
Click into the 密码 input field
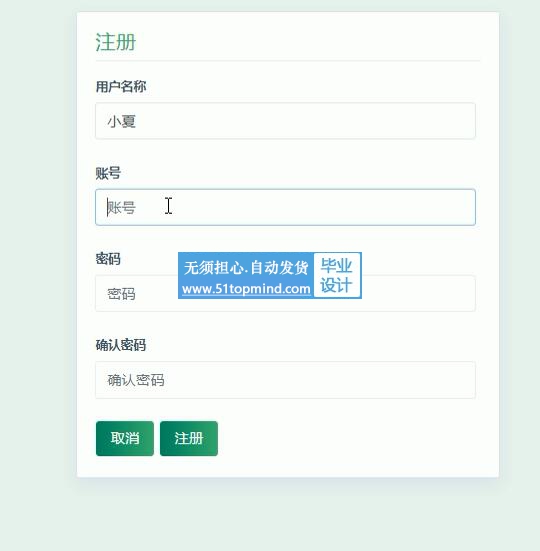point(285,293)
